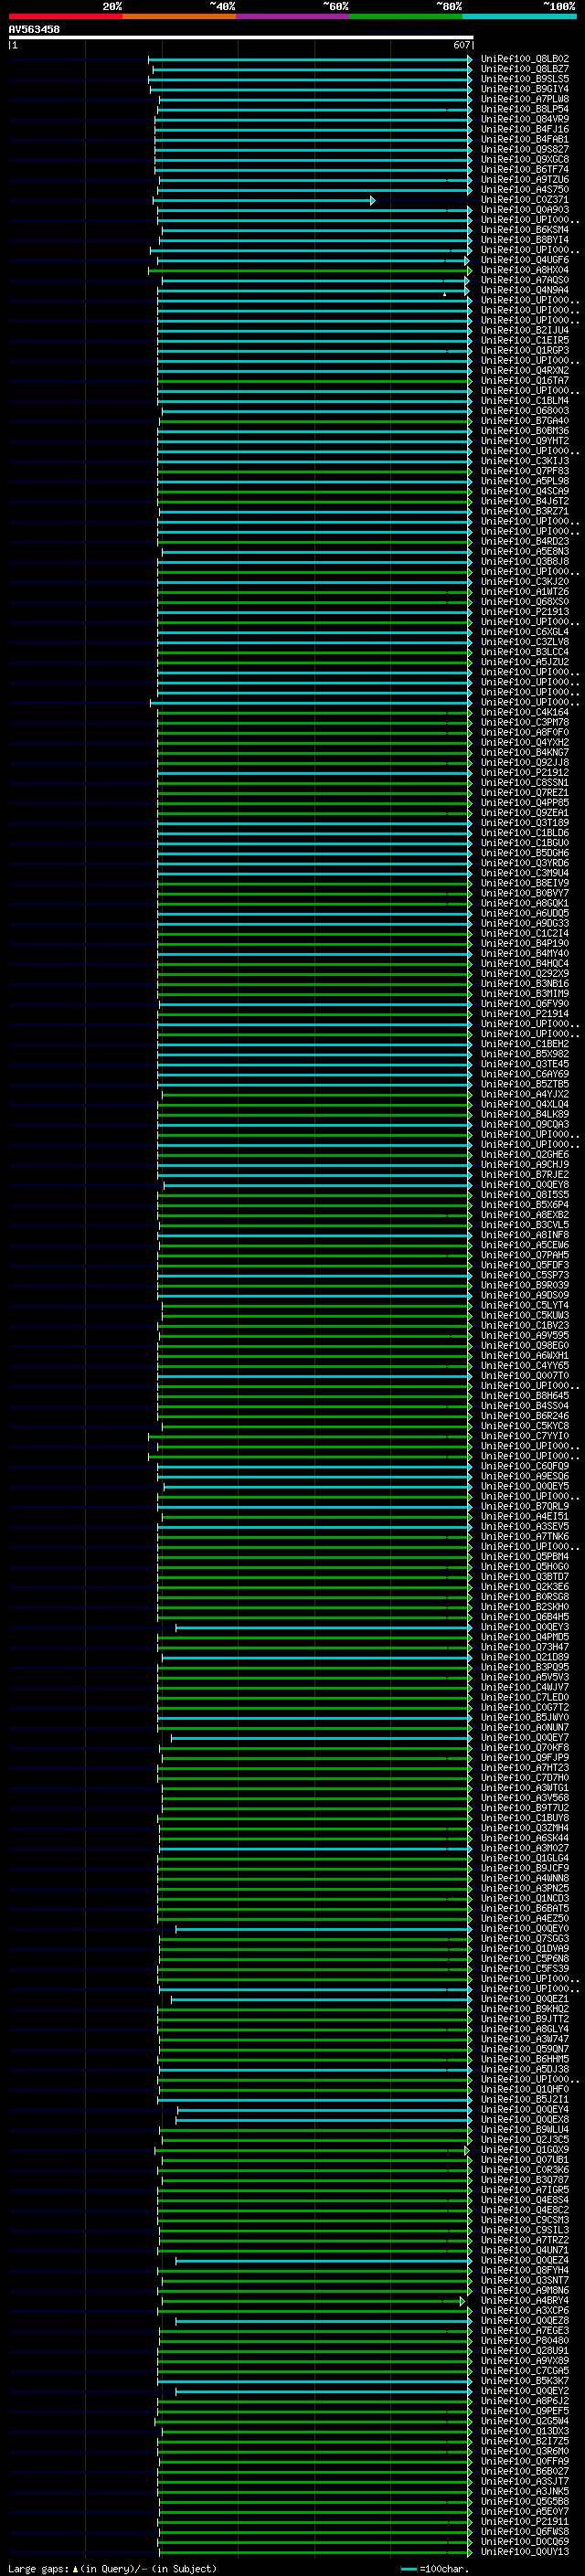Click the text UniRef100_P21914
The width and height of the screenshot is (585, 2576).
(525, 1014)
